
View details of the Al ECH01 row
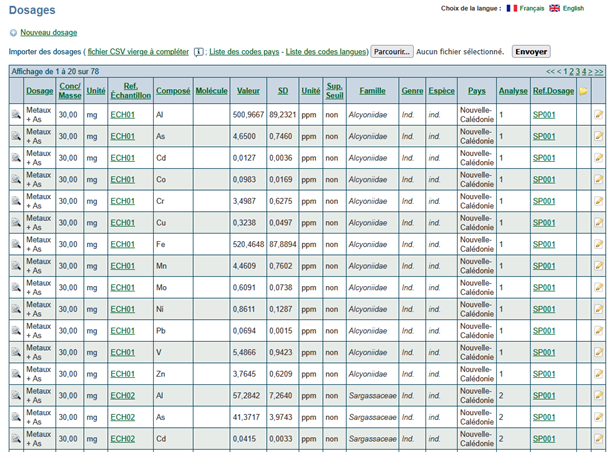[x=16, y=115]
